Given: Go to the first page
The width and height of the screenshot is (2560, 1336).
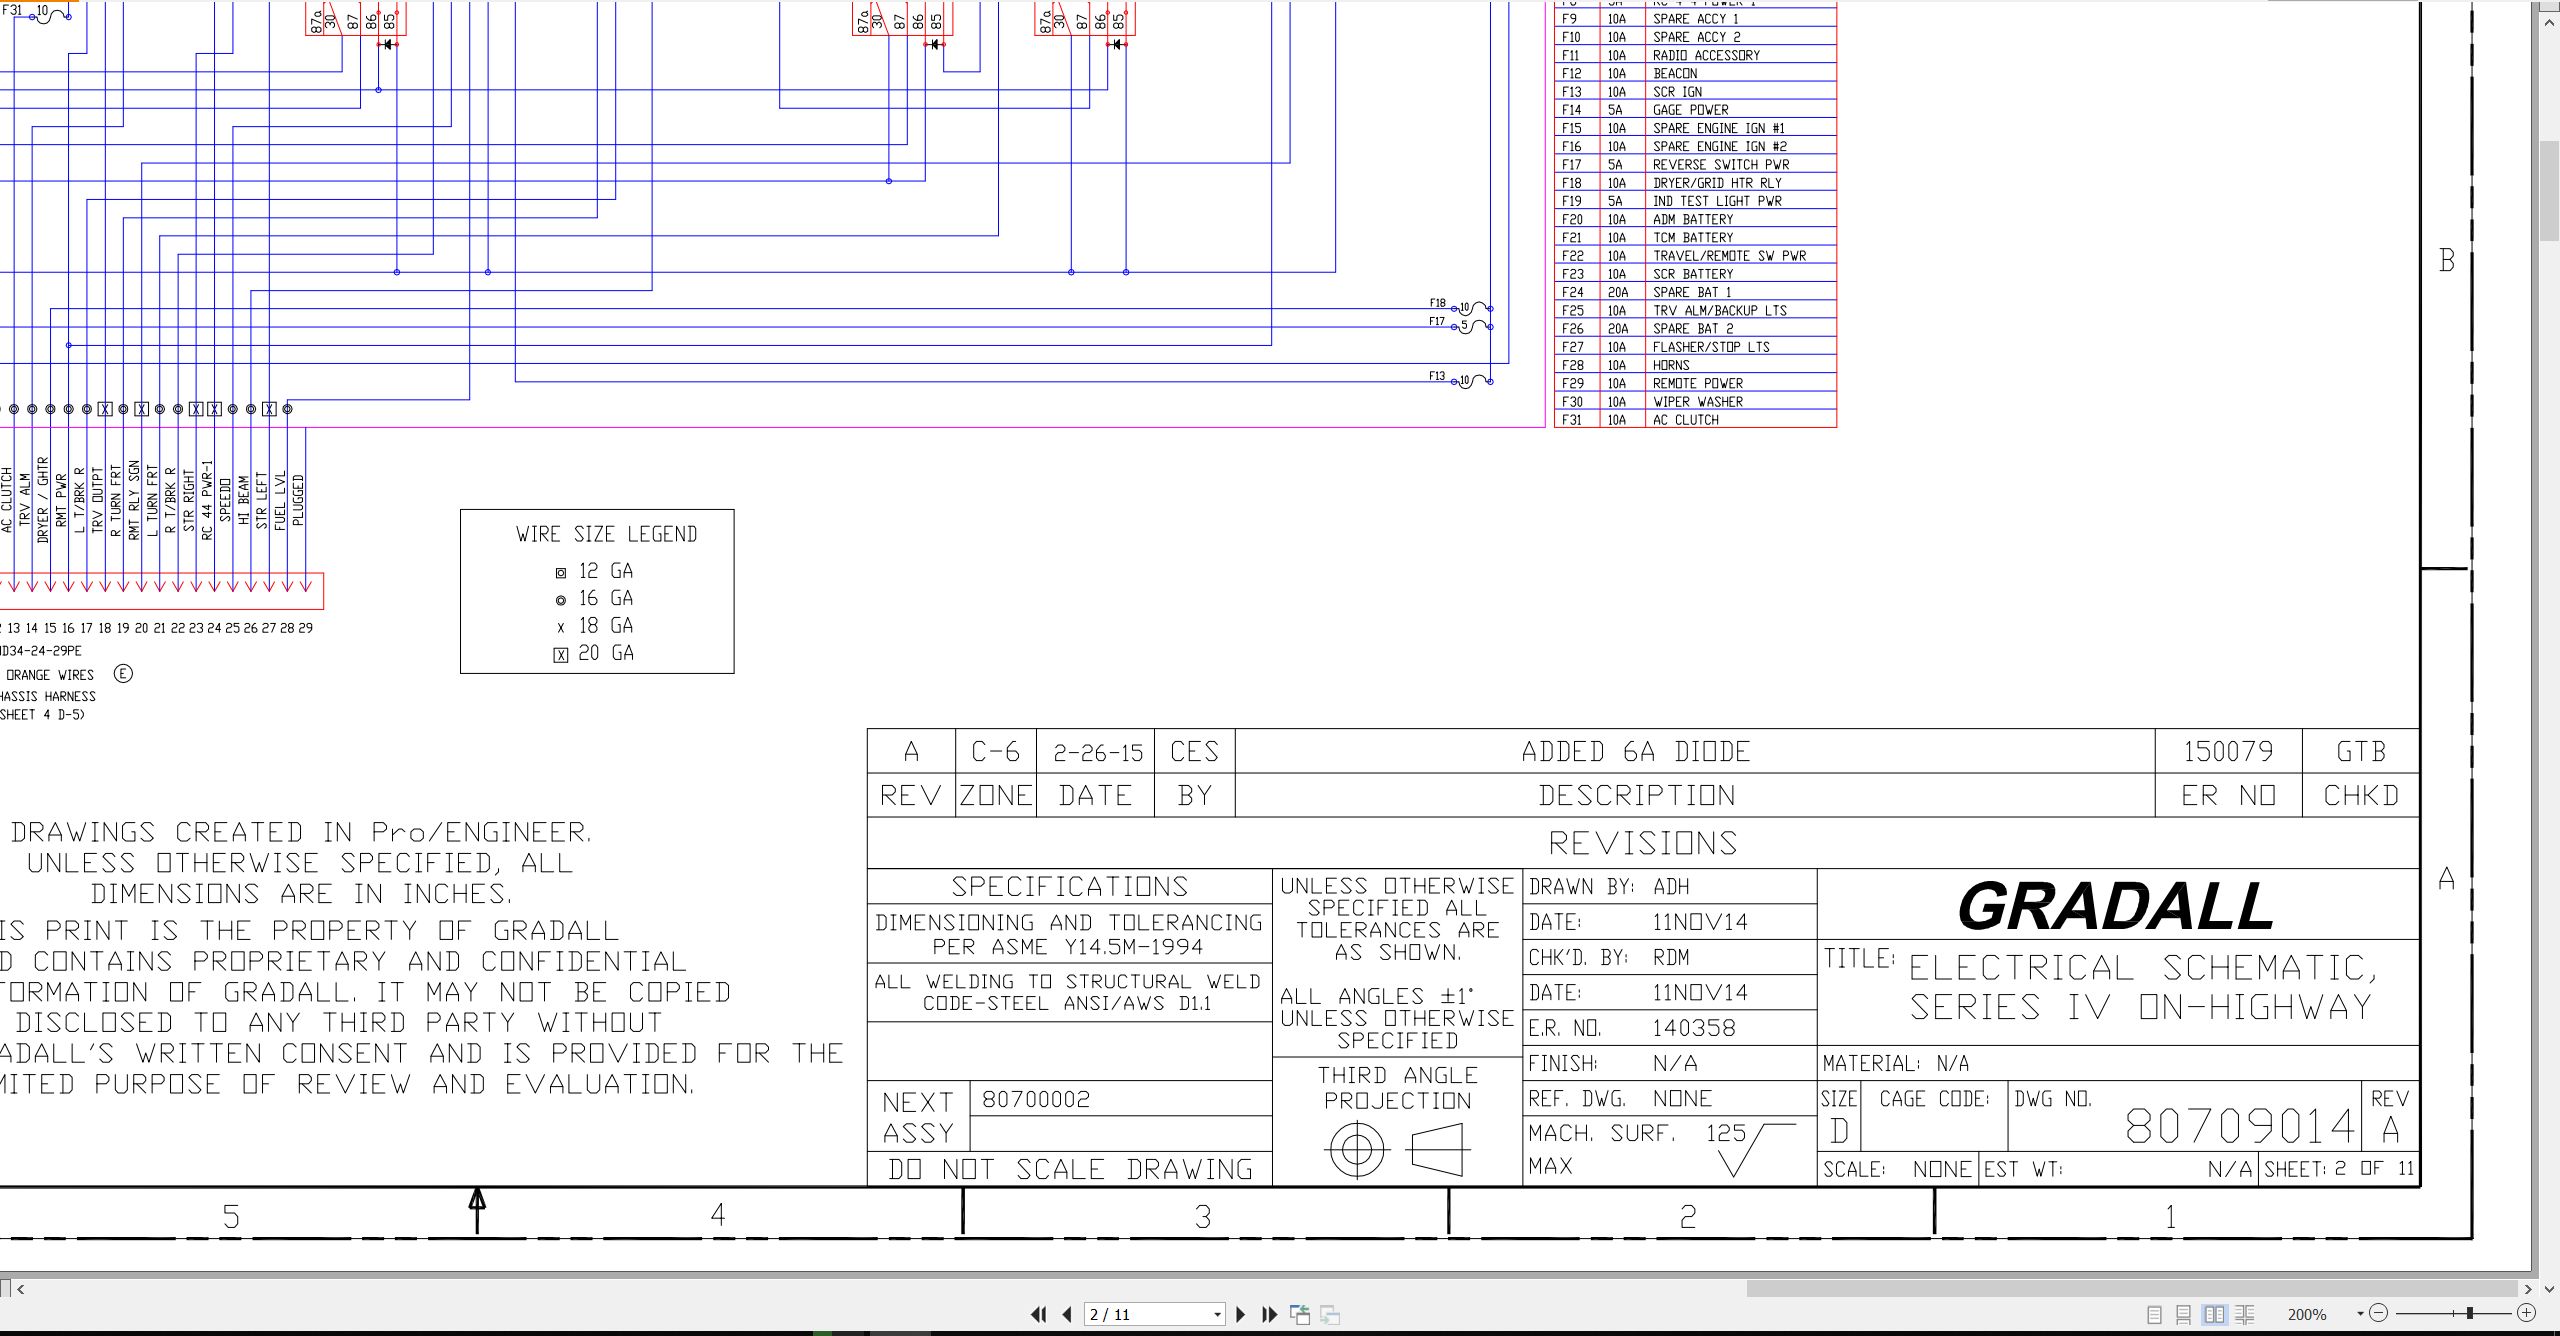Looking at the screenshot, I should [1039, 1314].
